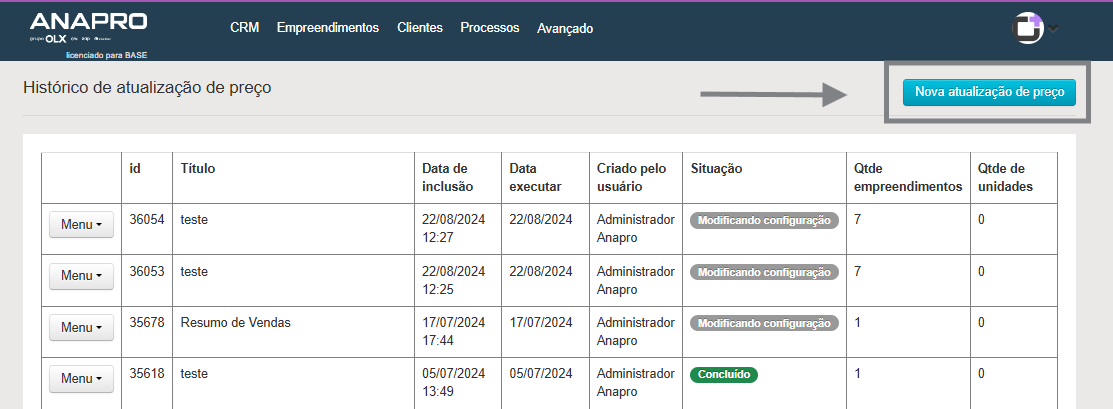Click the Concluído status badge
This screenshot has width=1113, height=409.
coord(723,375)
